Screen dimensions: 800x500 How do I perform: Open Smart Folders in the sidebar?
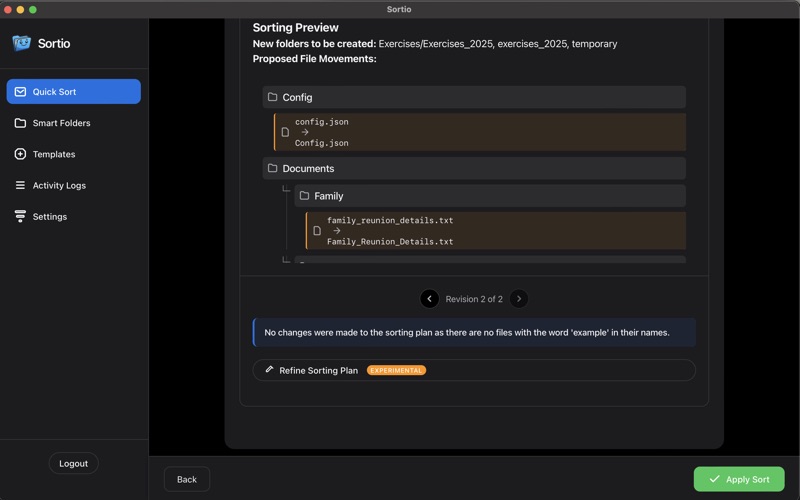tap(73, 123)
